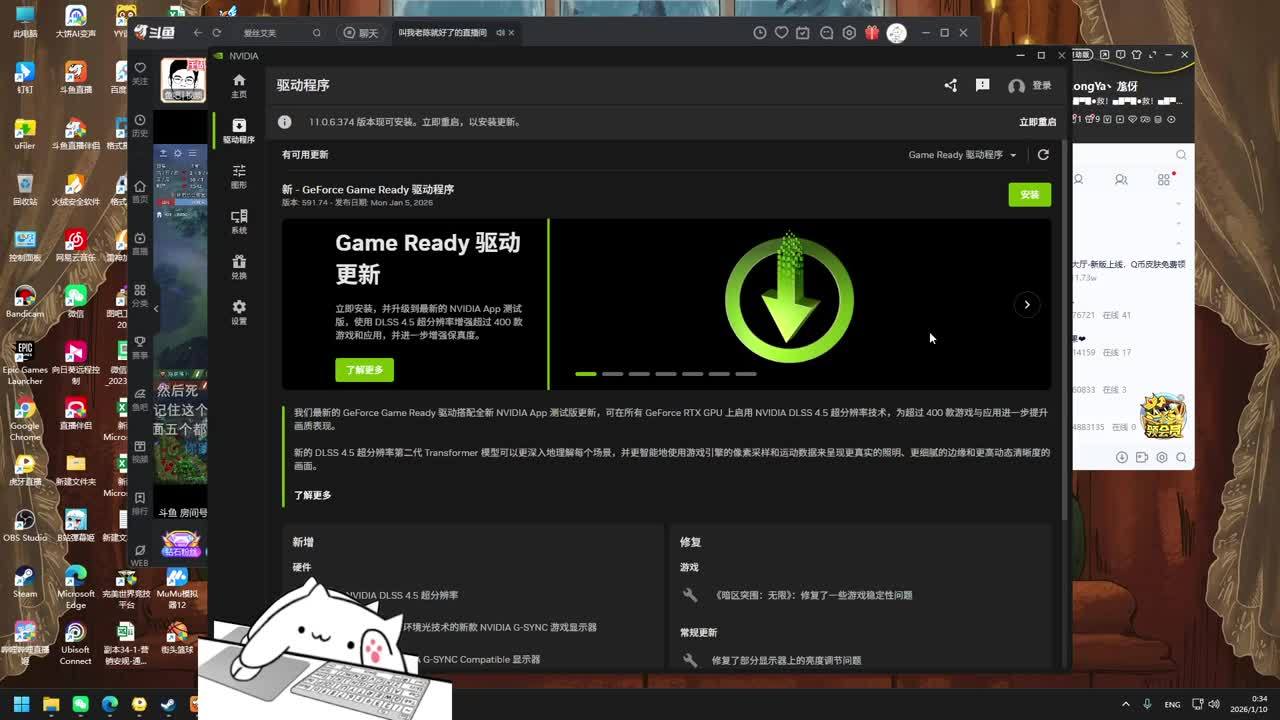The width and height of the screenshot is (1280, 720).
Task: Switch to the 聊天 chat tab in Douyu
Action: point(361,33)
